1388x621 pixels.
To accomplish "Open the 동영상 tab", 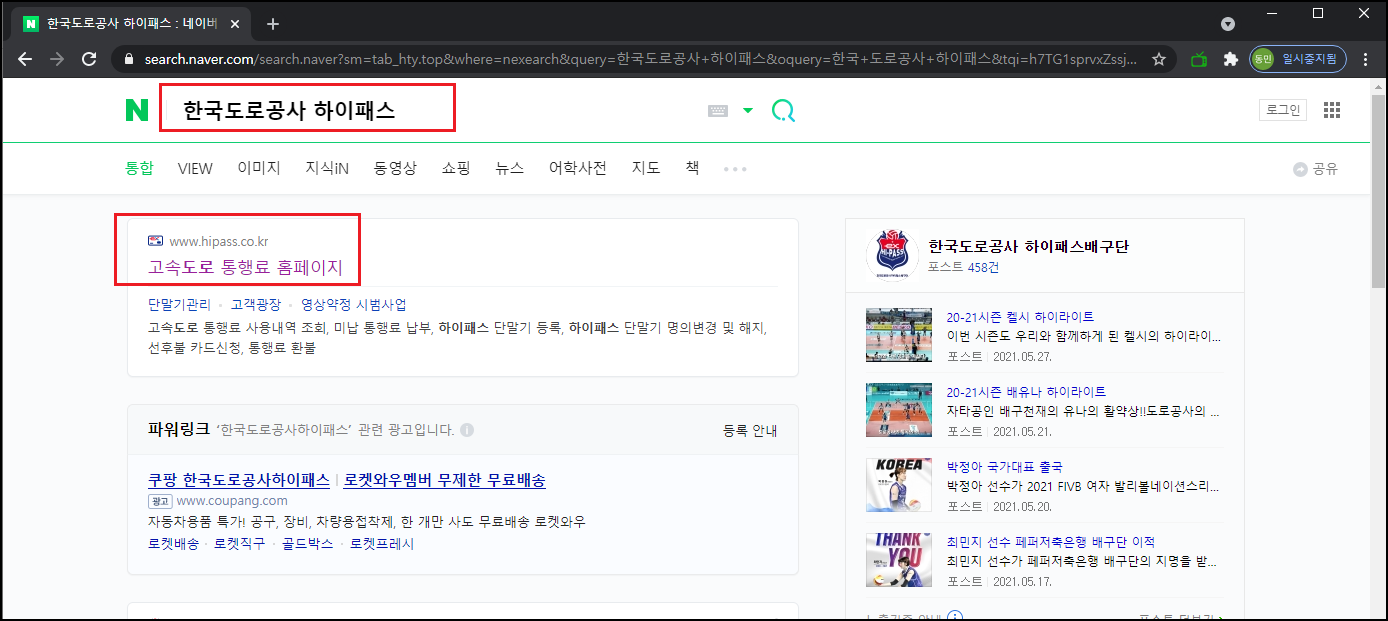I will coord(395,168).
